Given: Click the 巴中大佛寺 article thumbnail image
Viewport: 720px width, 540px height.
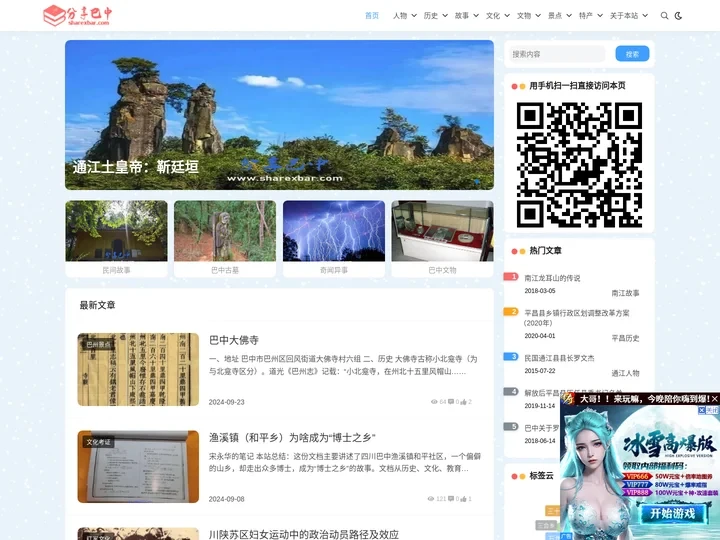Looking at the screenshot, I should pyautogui.click(x=138, y=369).
